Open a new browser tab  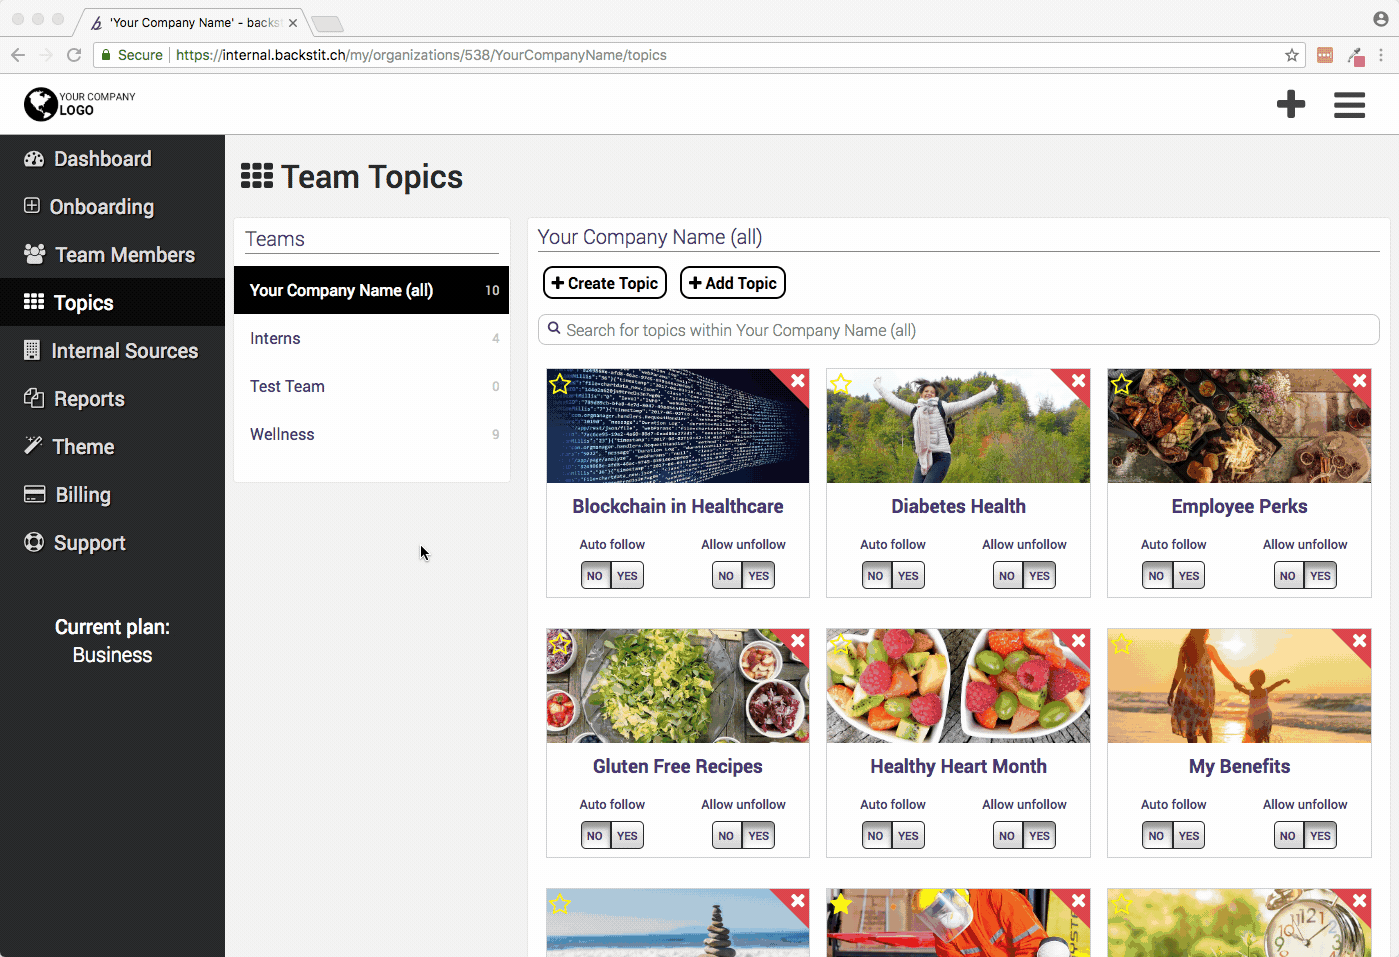(x=328, y=23)
